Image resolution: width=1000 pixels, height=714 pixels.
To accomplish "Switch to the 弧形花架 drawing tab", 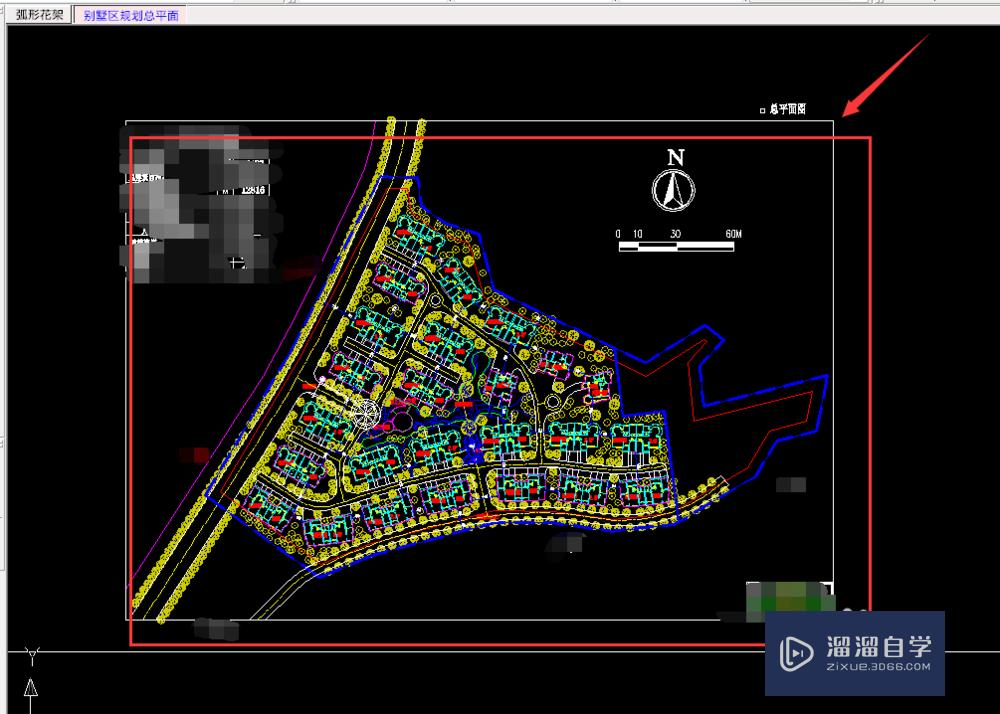I will click(40, 15).
